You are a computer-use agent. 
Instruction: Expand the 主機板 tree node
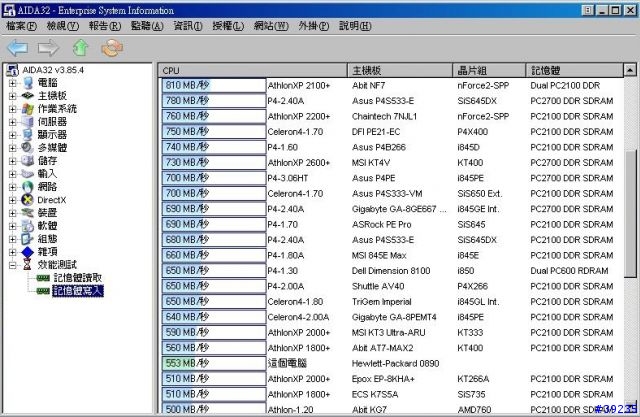tap(12, 96)
